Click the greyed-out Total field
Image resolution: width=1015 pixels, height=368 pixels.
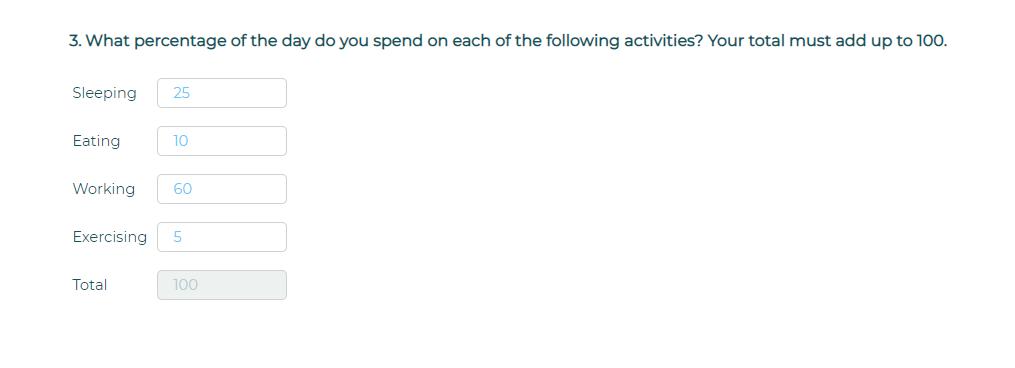point(222,284)
